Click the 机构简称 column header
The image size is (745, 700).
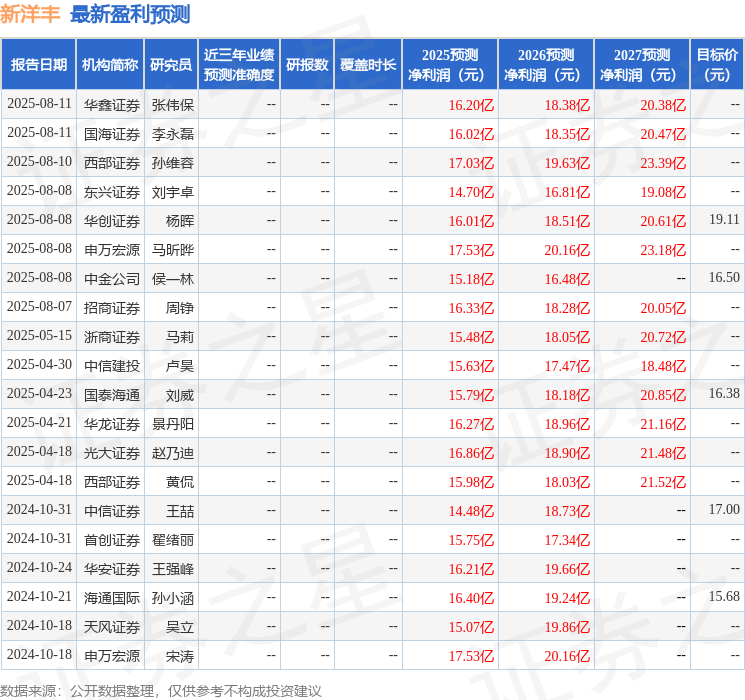[x=110, y=64]
